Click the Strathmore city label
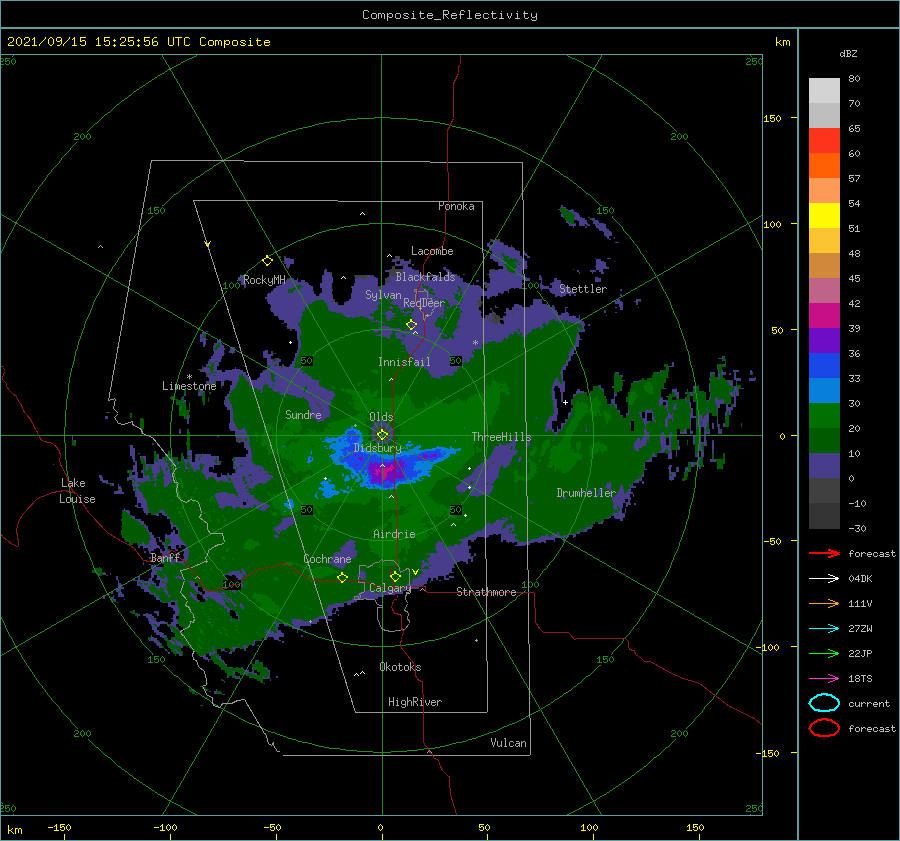Screen dimensions: 900x841 486,592
